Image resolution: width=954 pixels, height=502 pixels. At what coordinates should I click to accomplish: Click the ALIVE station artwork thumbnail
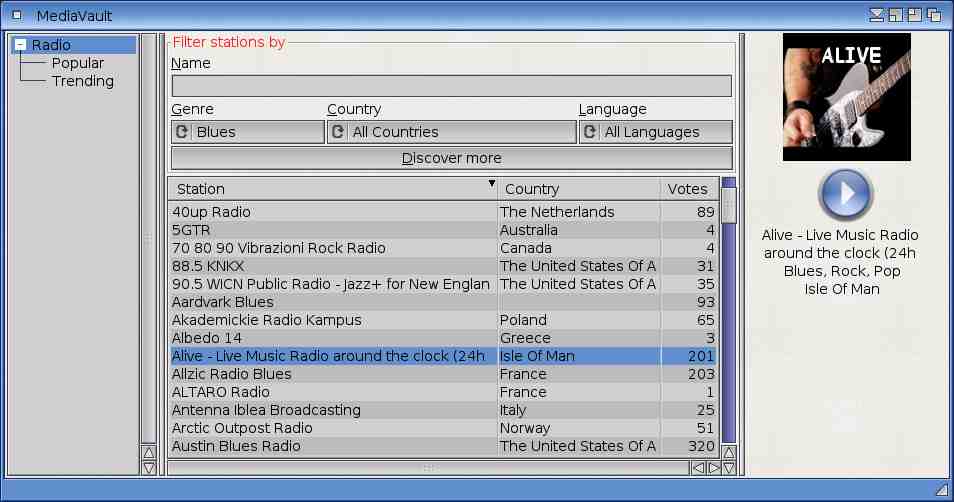tap(846, 97)
